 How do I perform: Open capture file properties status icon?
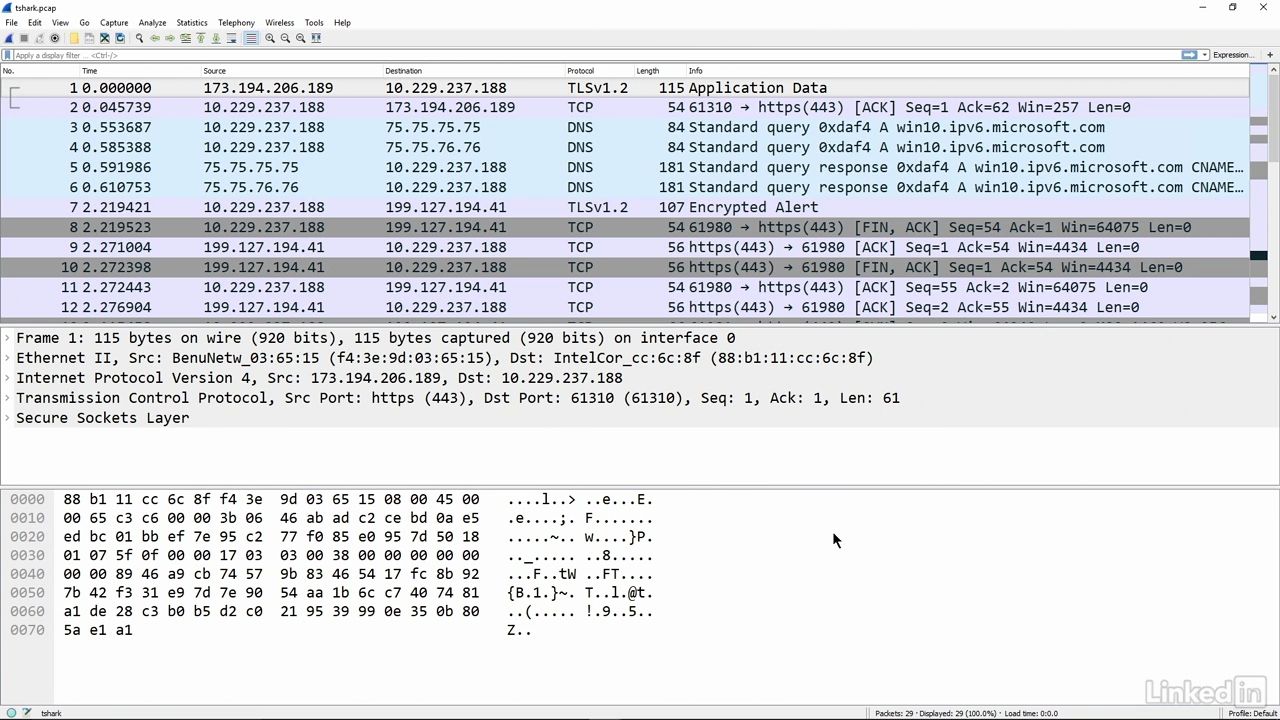click(x=26, y=713)
